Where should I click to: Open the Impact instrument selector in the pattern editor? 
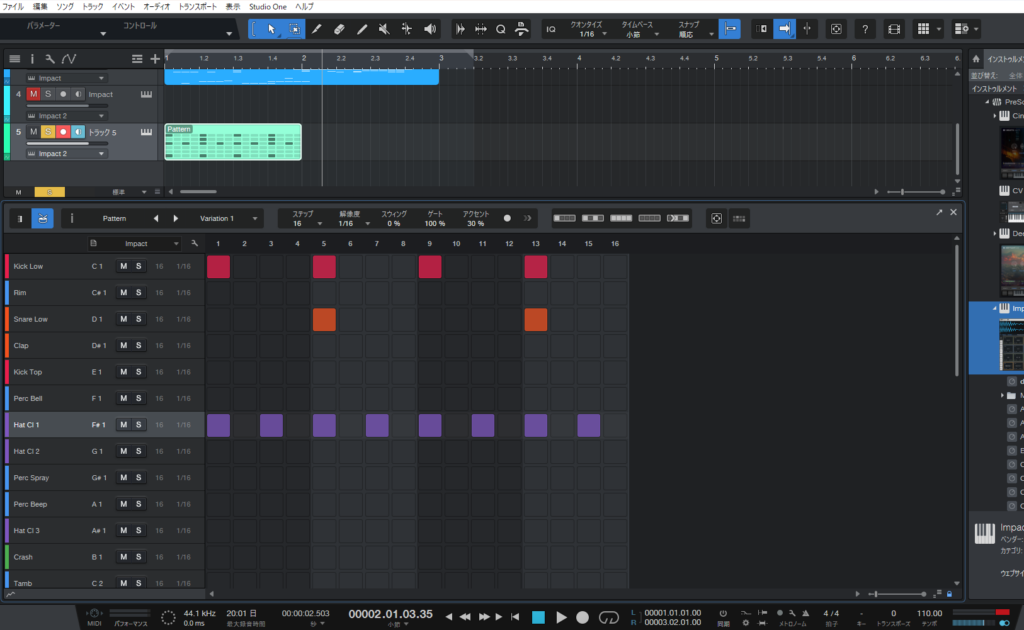[140, 243]
